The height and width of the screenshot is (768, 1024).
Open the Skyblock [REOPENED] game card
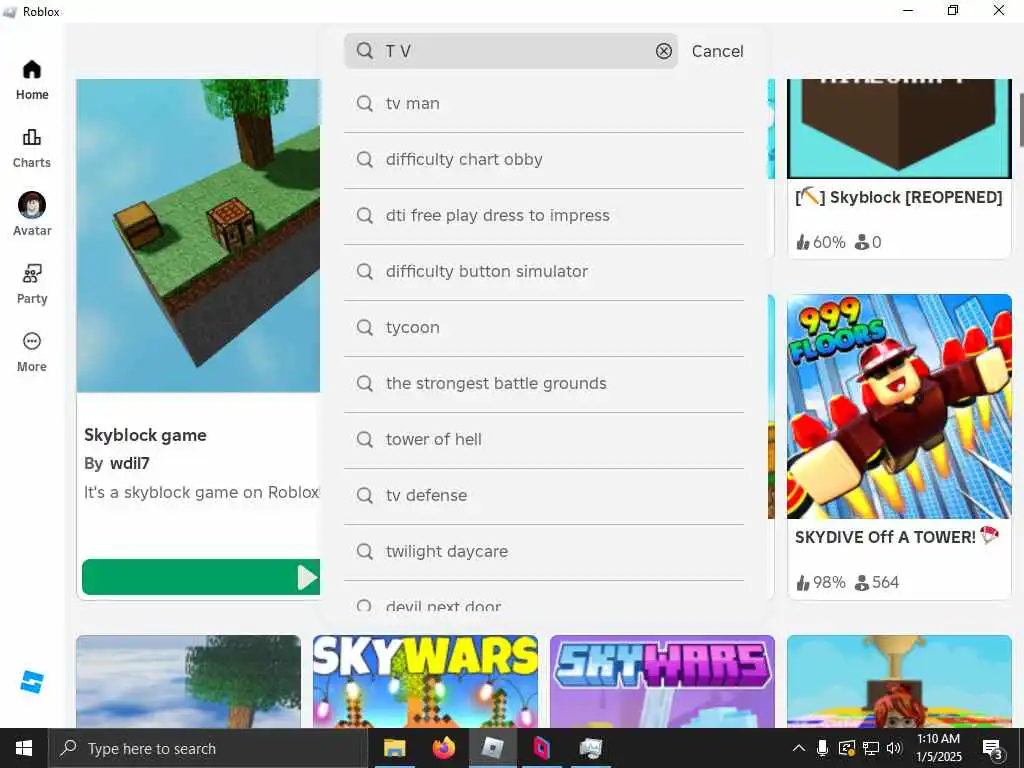coord(899,168)
